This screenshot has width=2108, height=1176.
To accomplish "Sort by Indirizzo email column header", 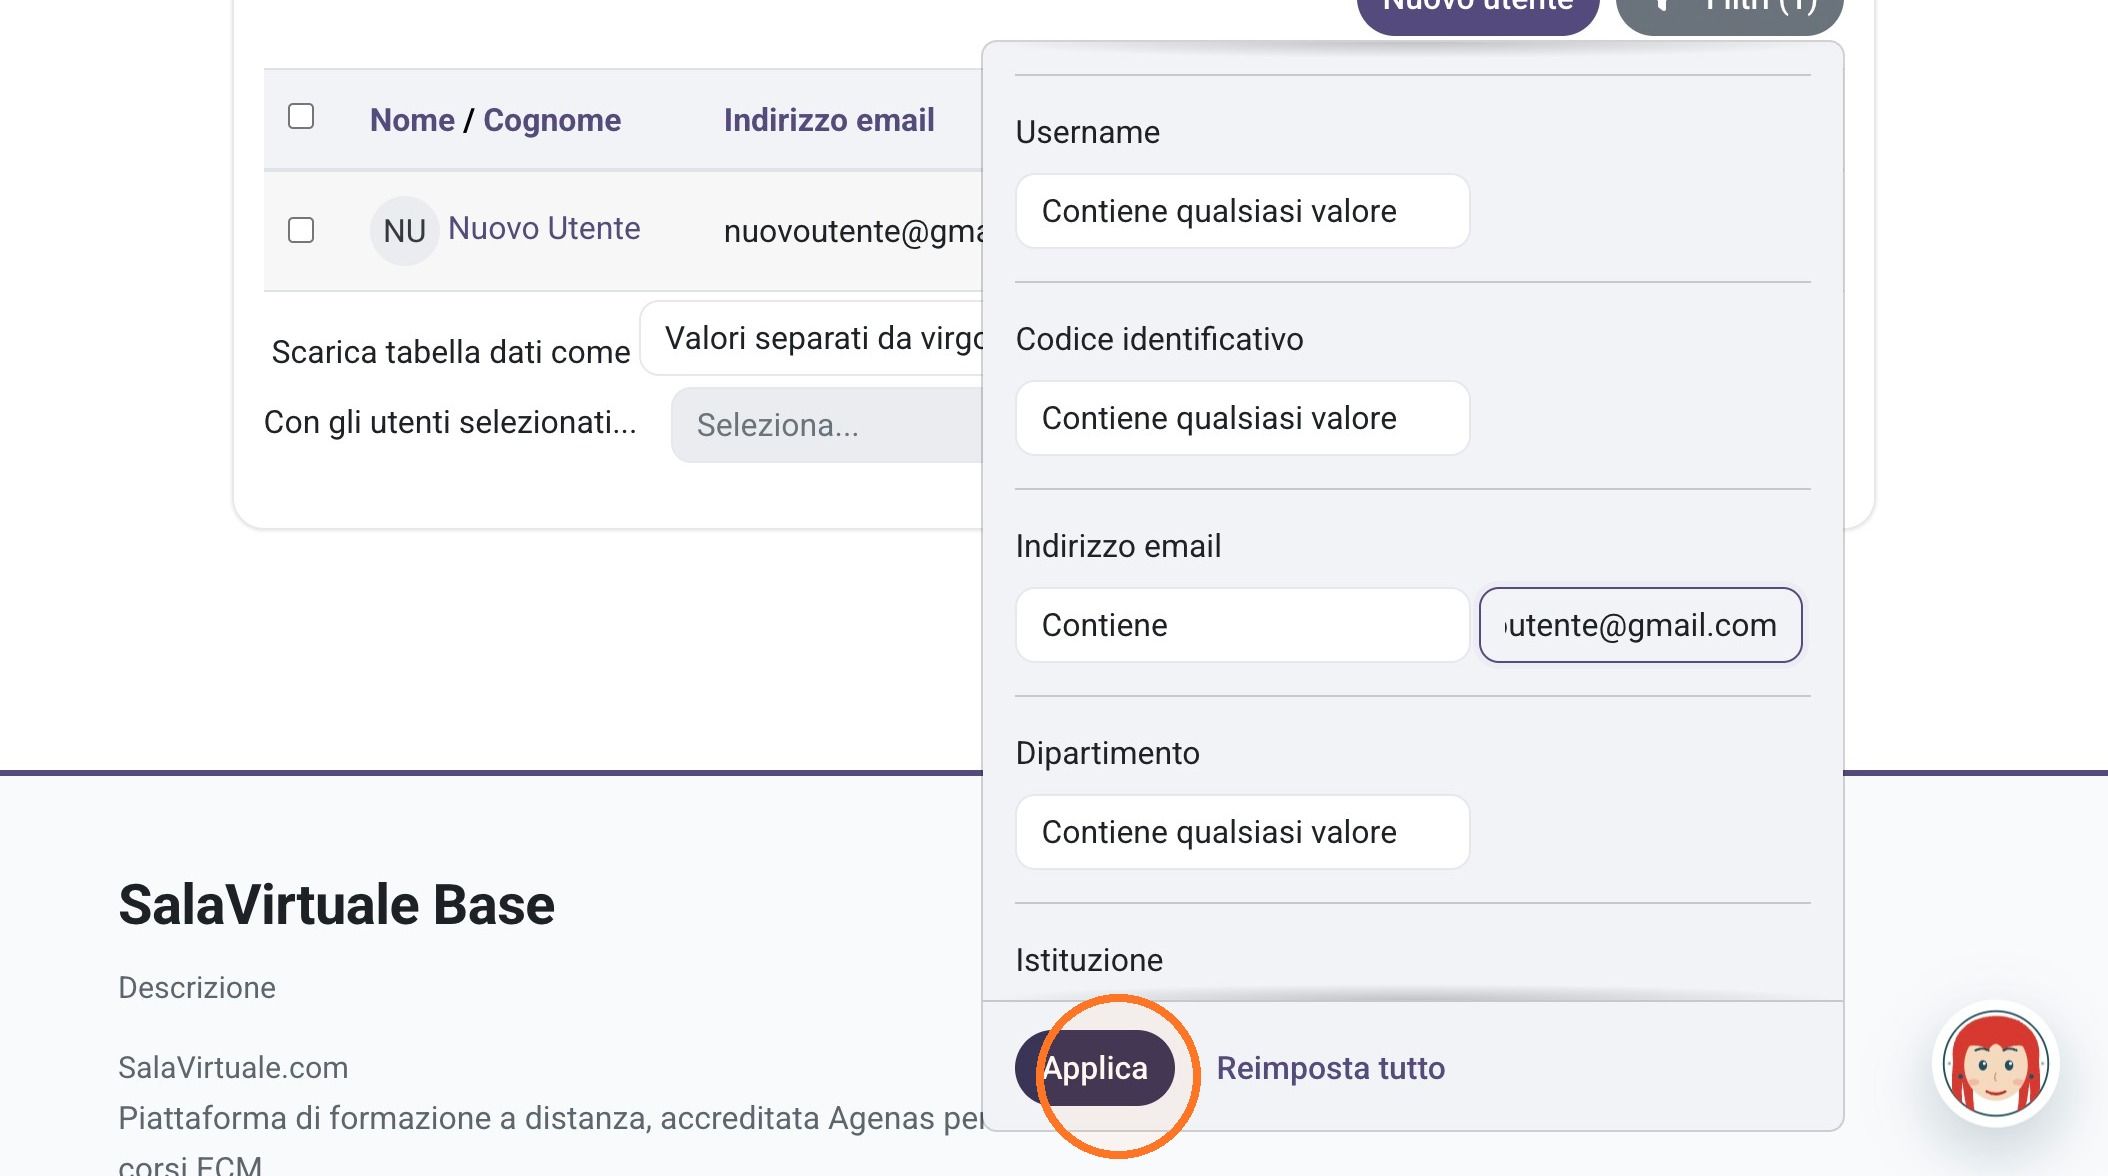I will pos(829,120).
